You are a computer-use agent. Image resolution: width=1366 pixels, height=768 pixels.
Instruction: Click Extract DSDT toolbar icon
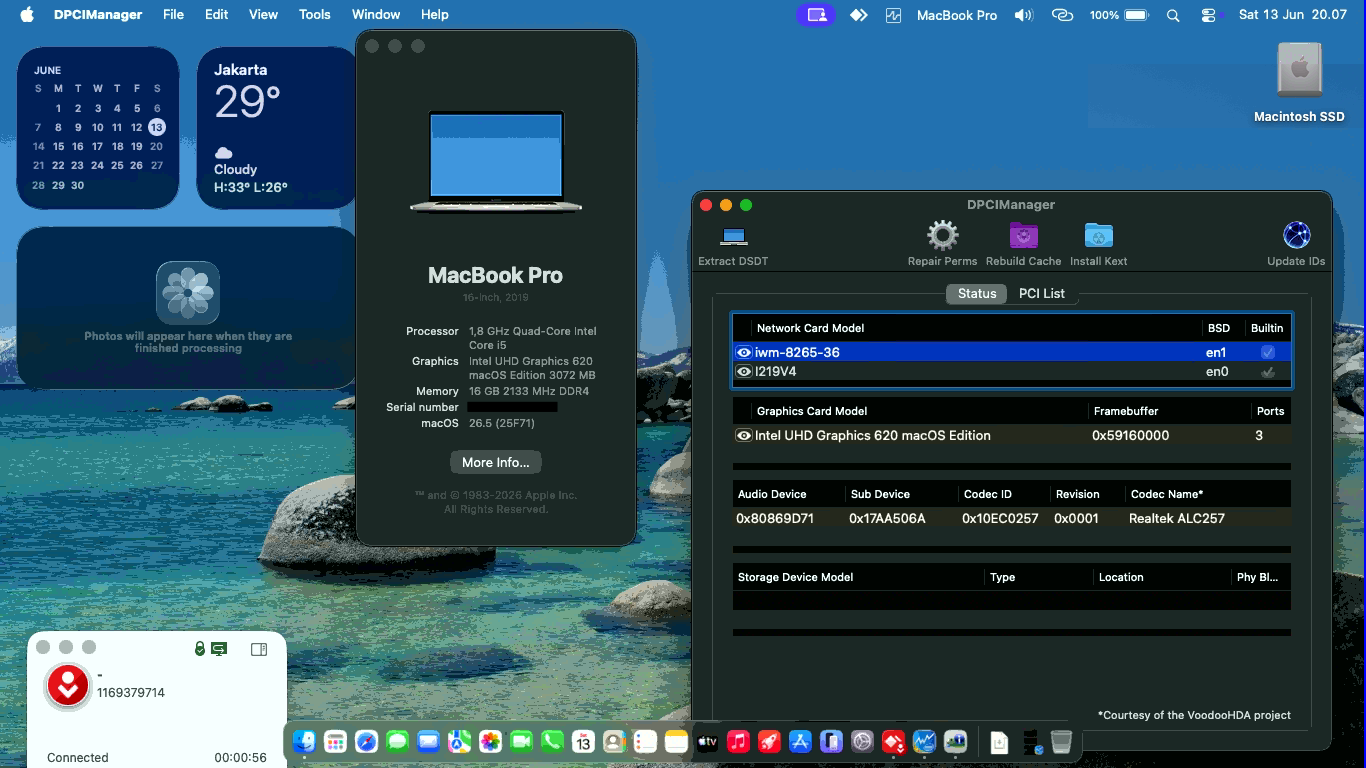click(734, 236)
